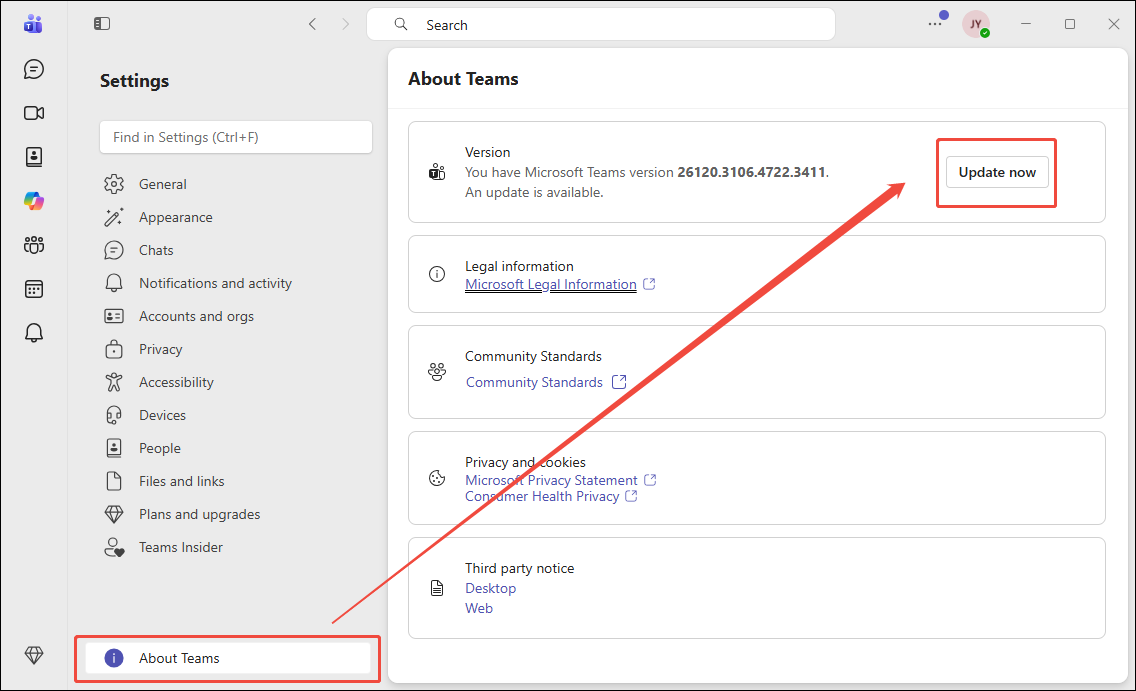
Task: Click the Microsoft Teams logo icon
Action: click(33, 24)
